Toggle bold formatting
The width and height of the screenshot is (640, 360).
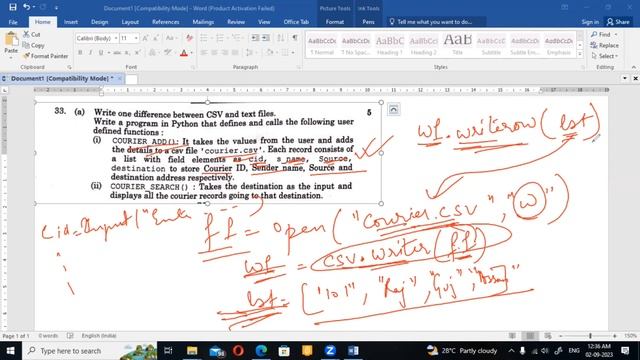click(80, 53)
